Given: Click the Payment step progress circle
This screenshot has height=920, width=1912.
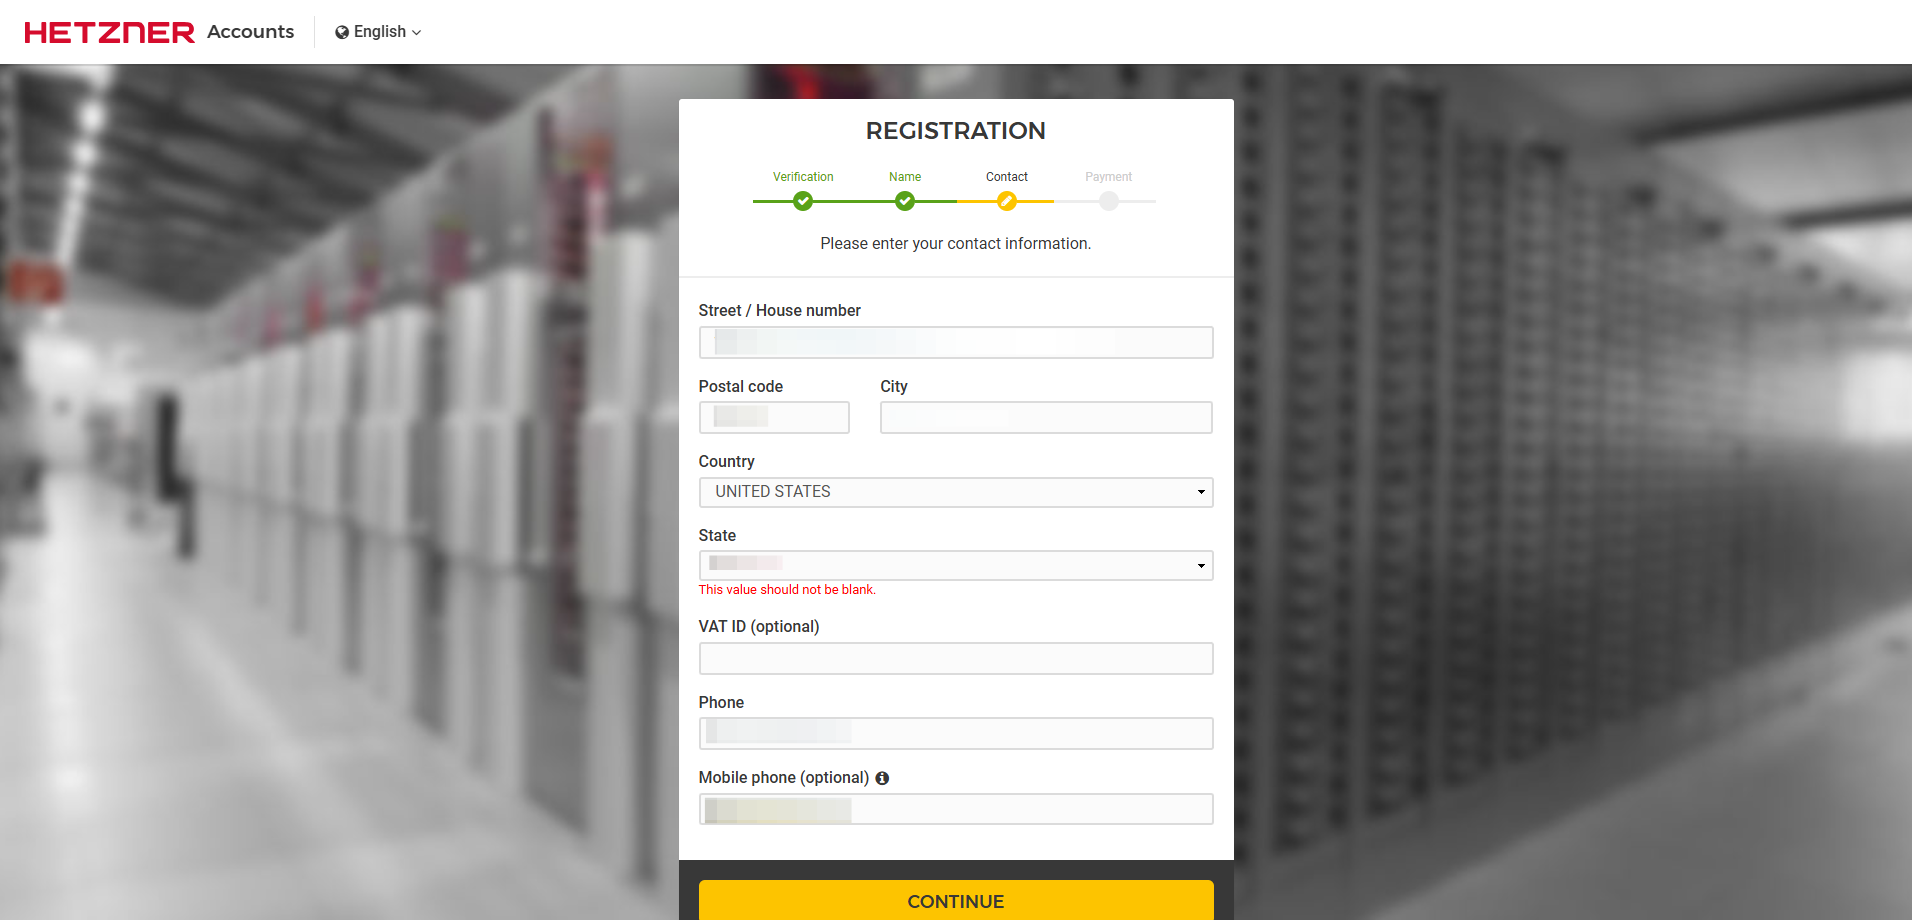Looking at the screenshot, I should 1108,201.
